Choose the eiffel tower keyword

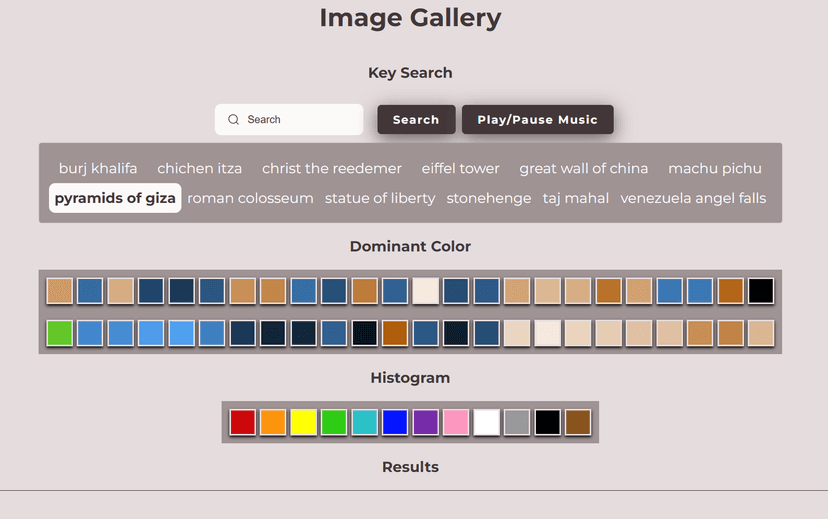coord(460,168)
